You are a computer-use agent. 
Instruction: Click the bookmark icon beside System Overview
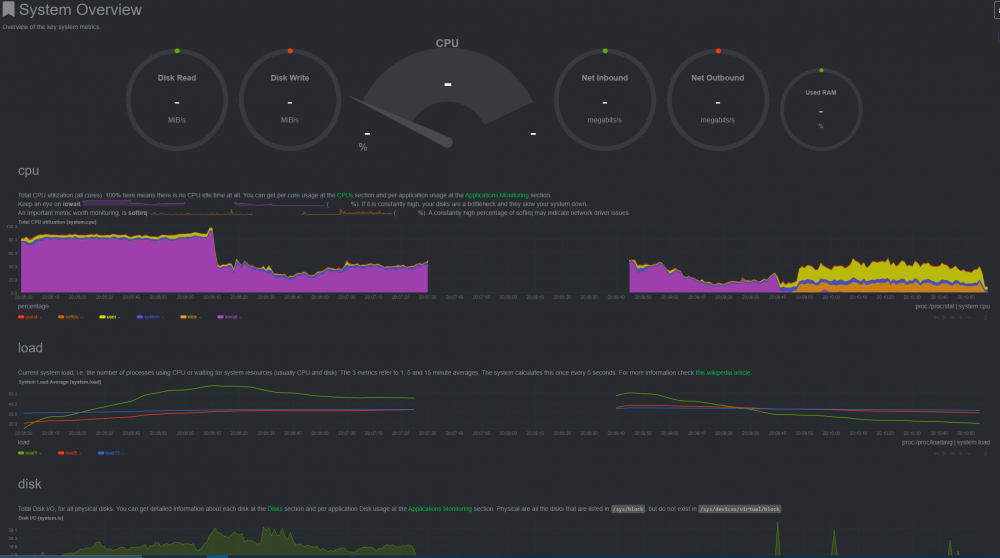pyautogui.click(x=8, y=9)
